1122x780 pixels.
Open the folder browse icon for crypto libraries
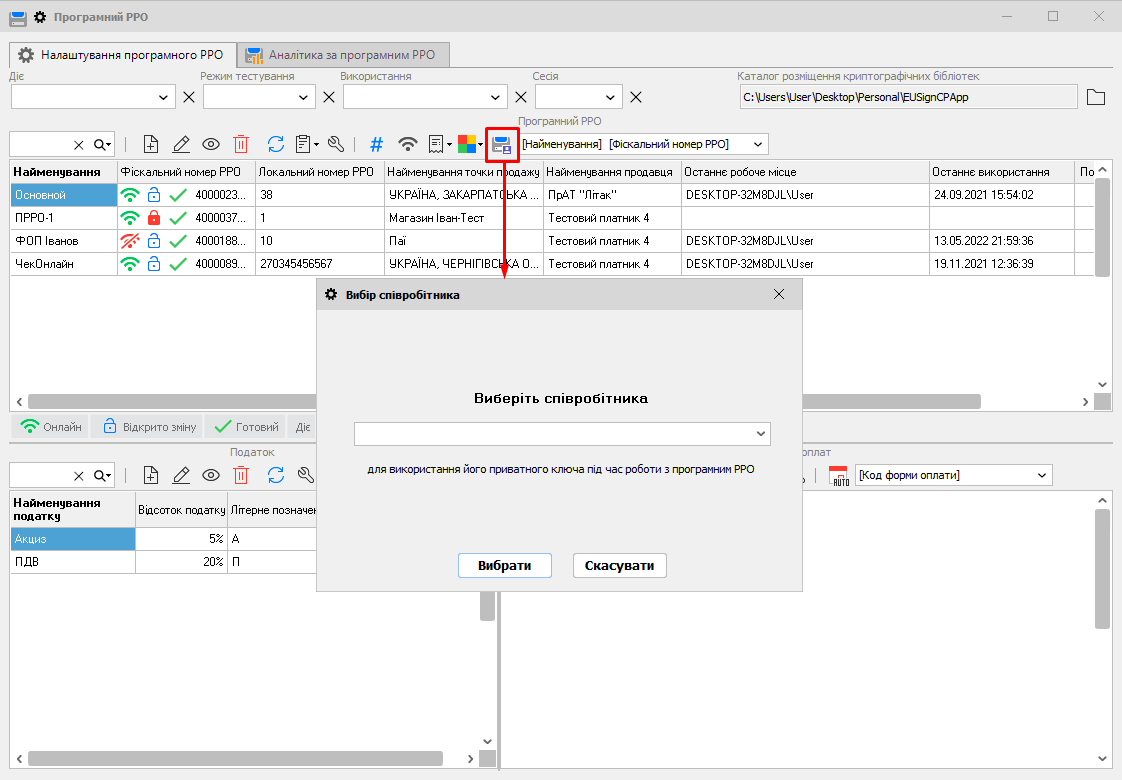coord(1096,97)
